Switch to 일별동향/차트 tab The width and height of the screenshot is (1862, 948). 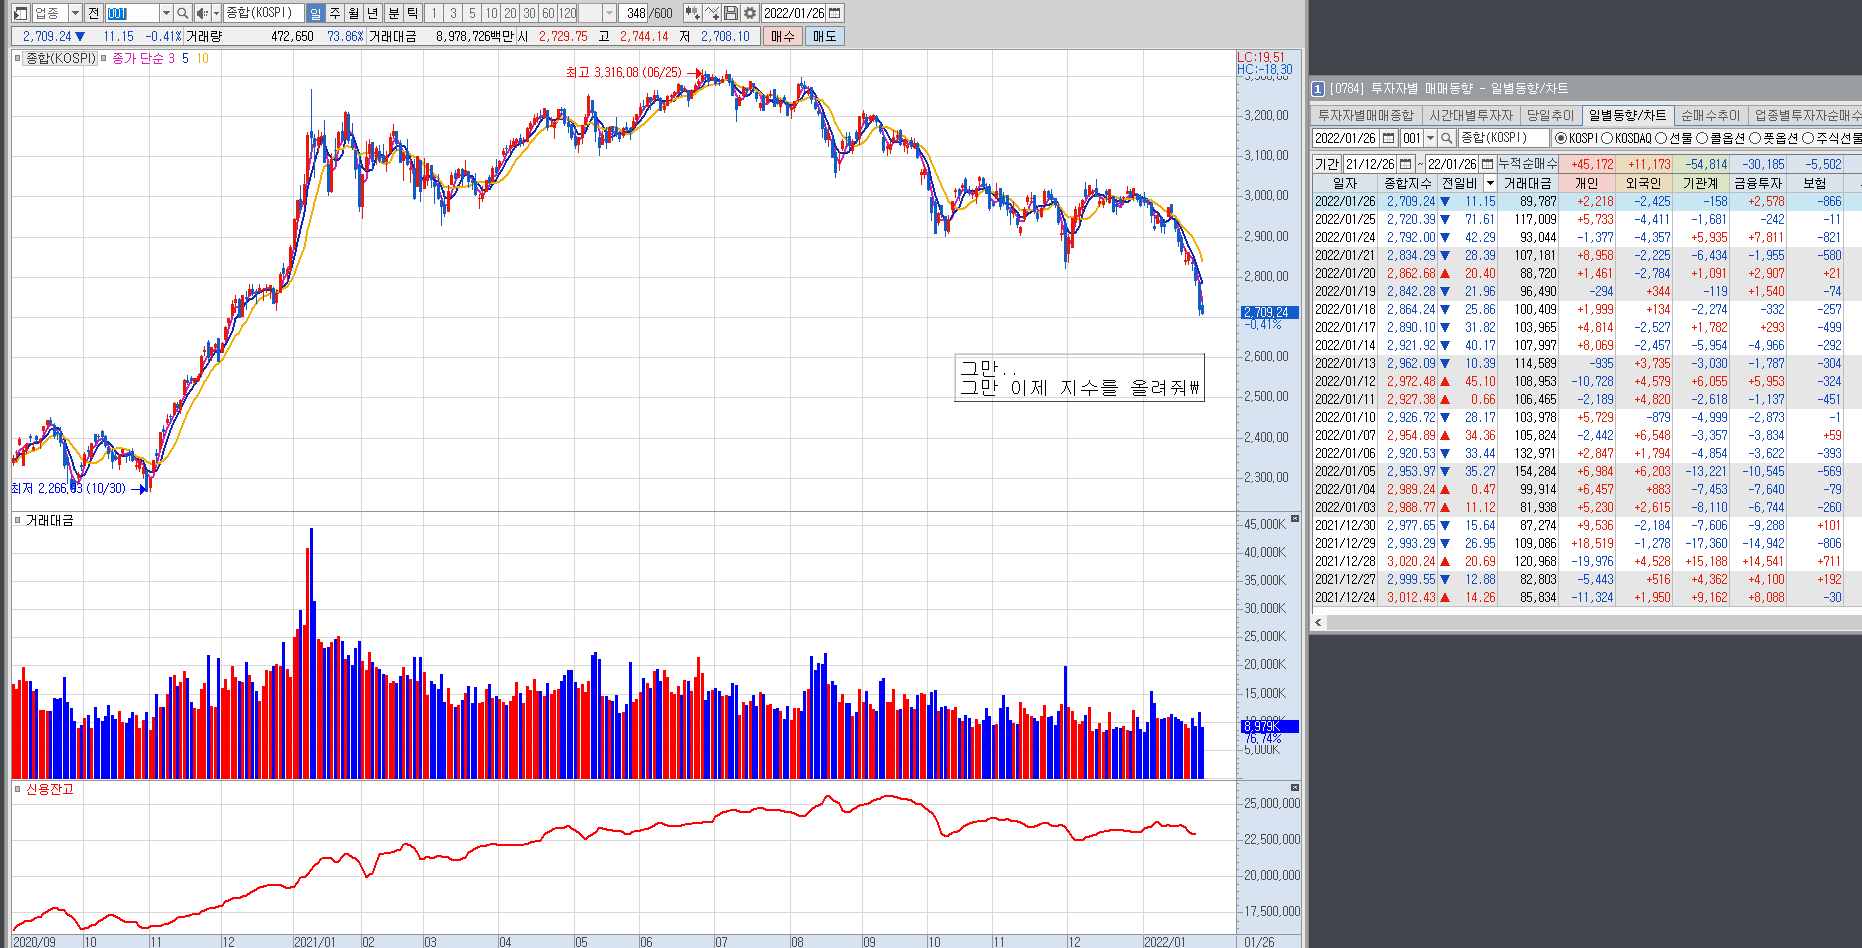click(1628, 116)
